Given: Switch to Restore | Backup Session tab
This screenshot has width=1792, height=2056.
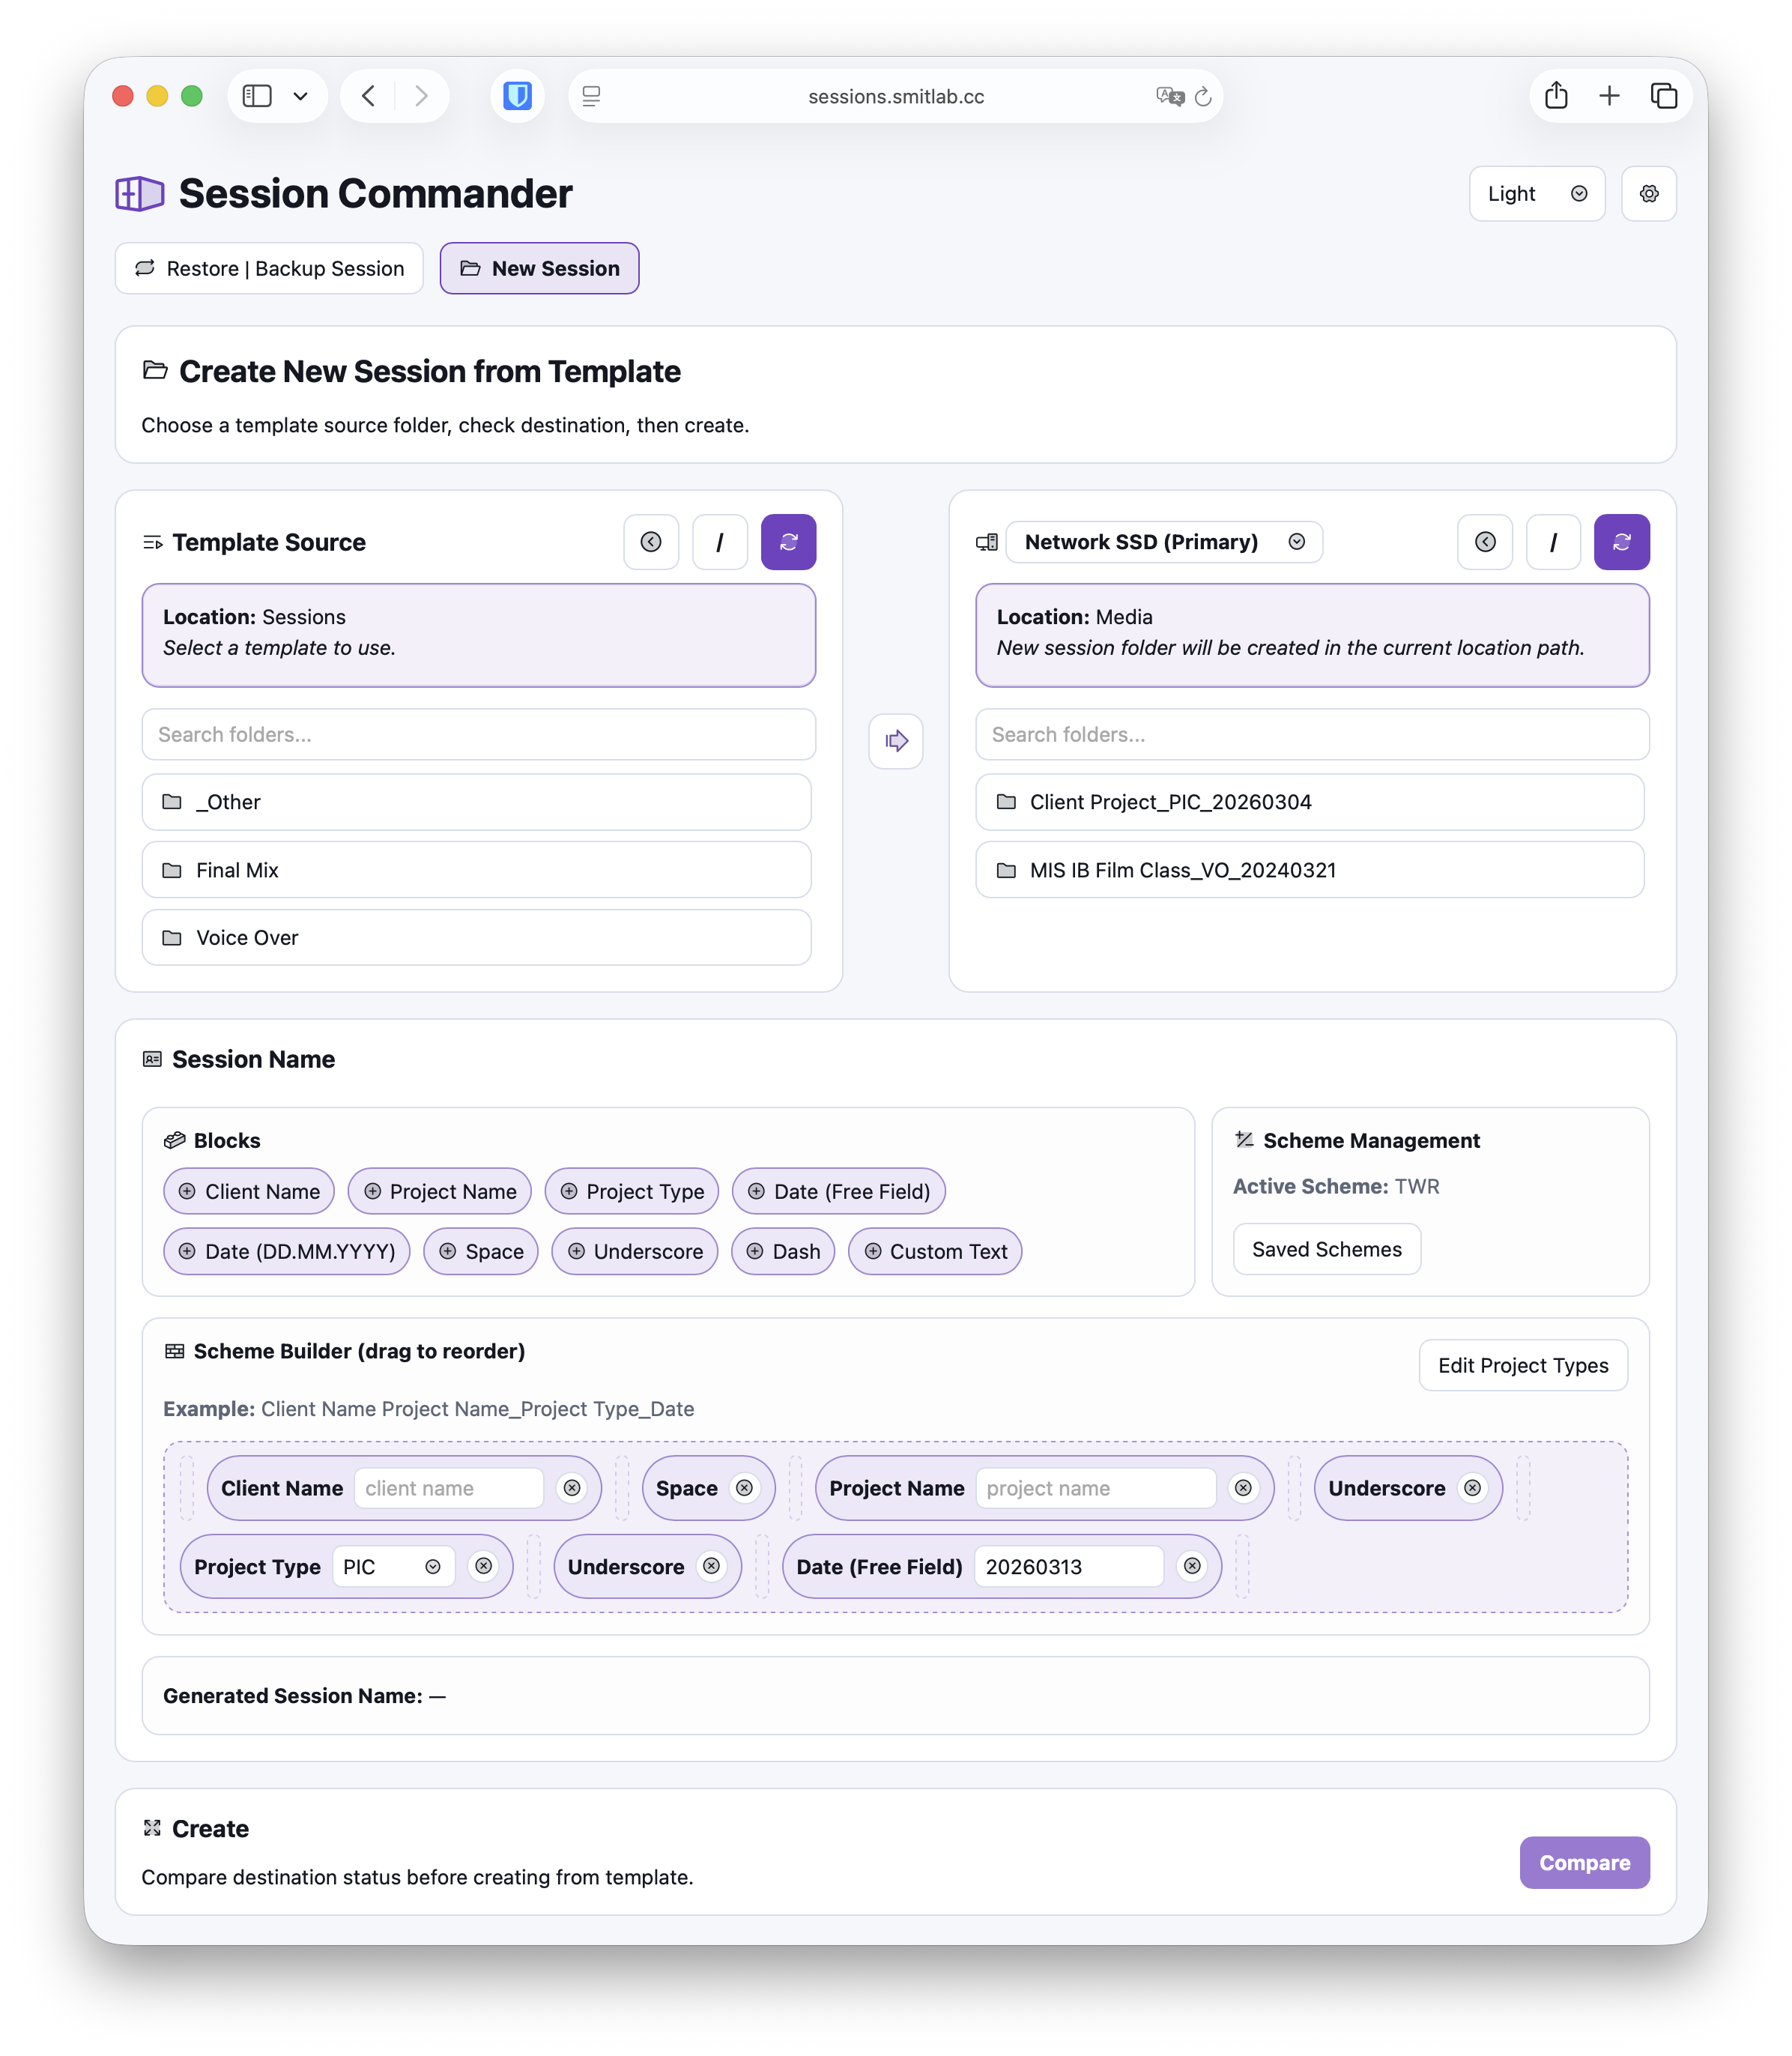Looking at the screenshot, I should coord(269,268).
